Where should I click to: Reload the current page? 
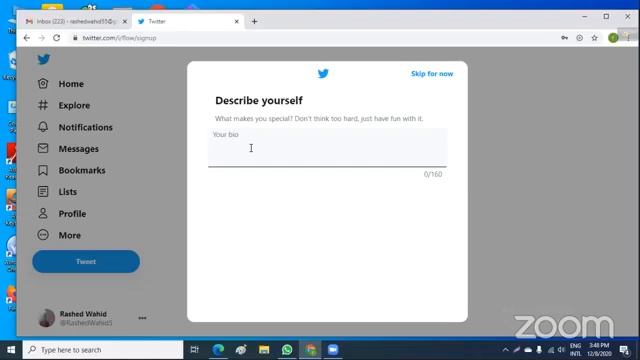coord(57,38)
